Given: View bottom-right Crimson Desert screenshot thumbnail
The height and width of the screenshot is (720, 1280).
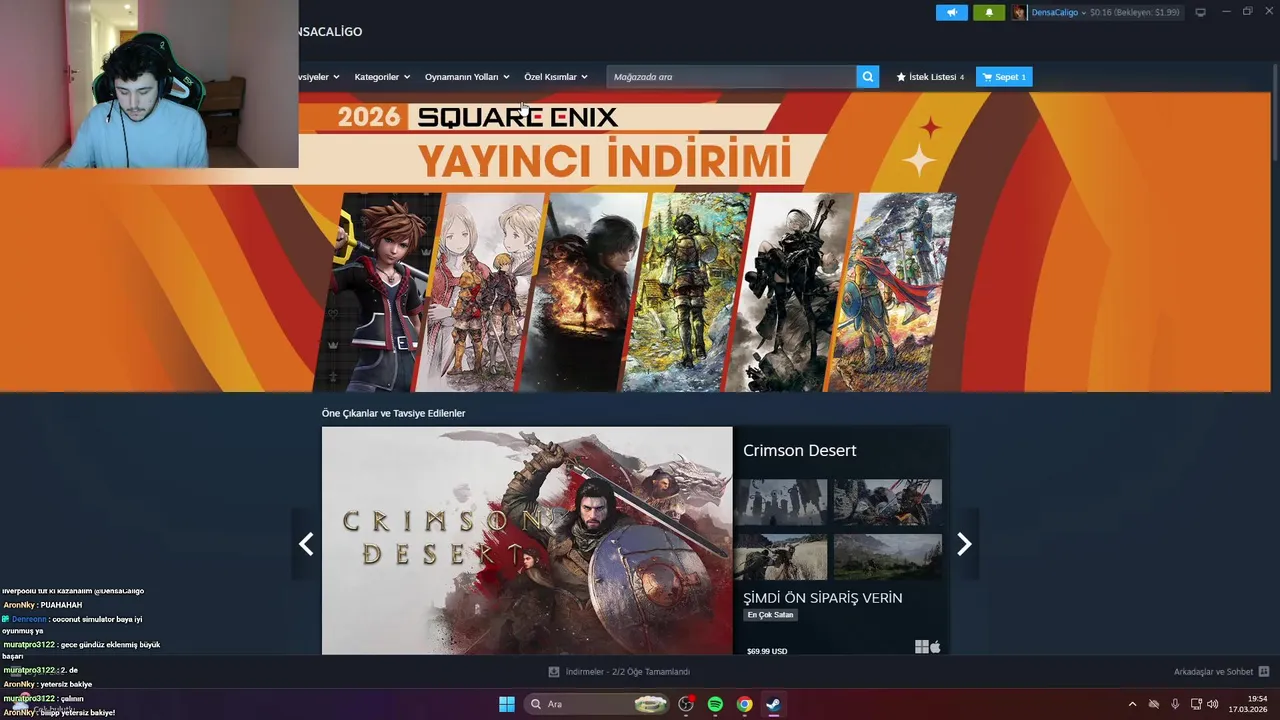Looking at the screenshot, I should 888,557.
